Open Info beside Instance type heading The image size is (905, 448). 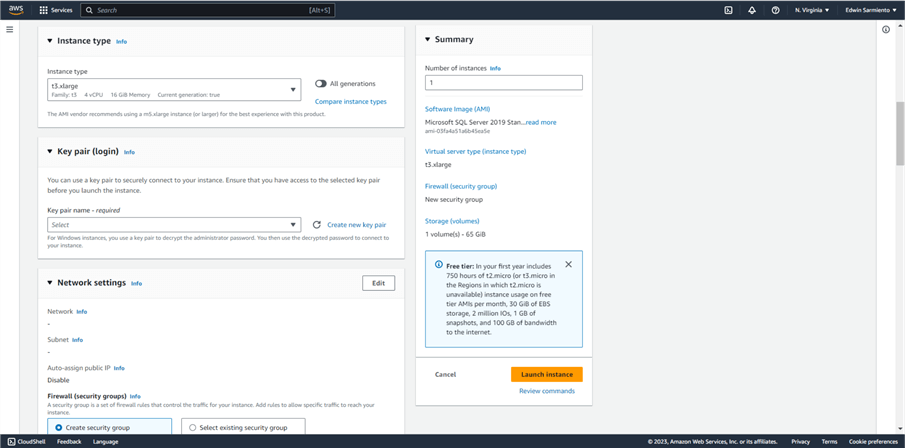(x=121, y=42)
